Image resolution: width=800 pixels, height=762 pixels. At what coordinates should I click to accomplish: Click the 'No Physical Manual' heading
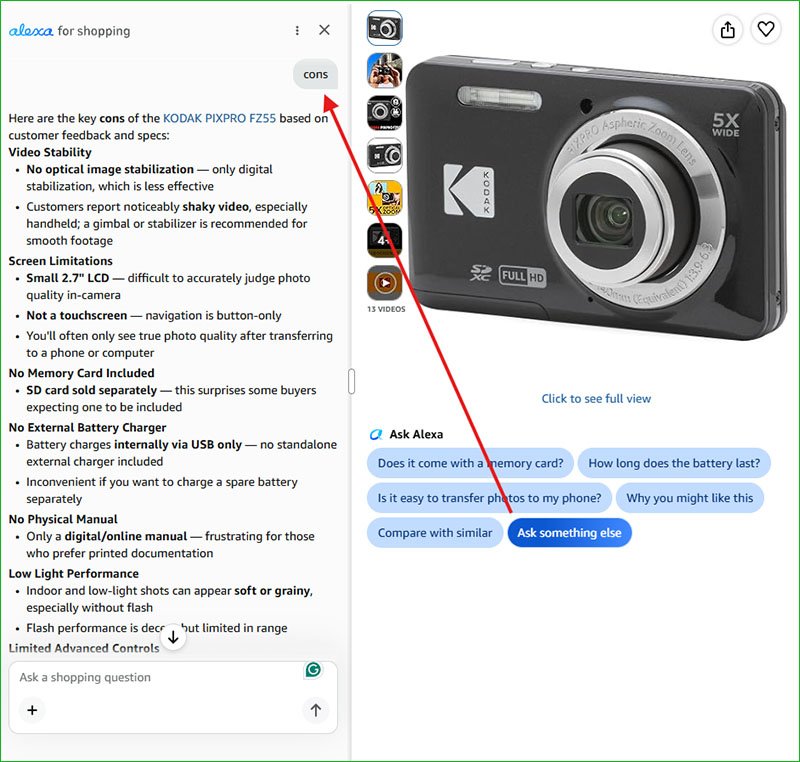click(63, 519)
